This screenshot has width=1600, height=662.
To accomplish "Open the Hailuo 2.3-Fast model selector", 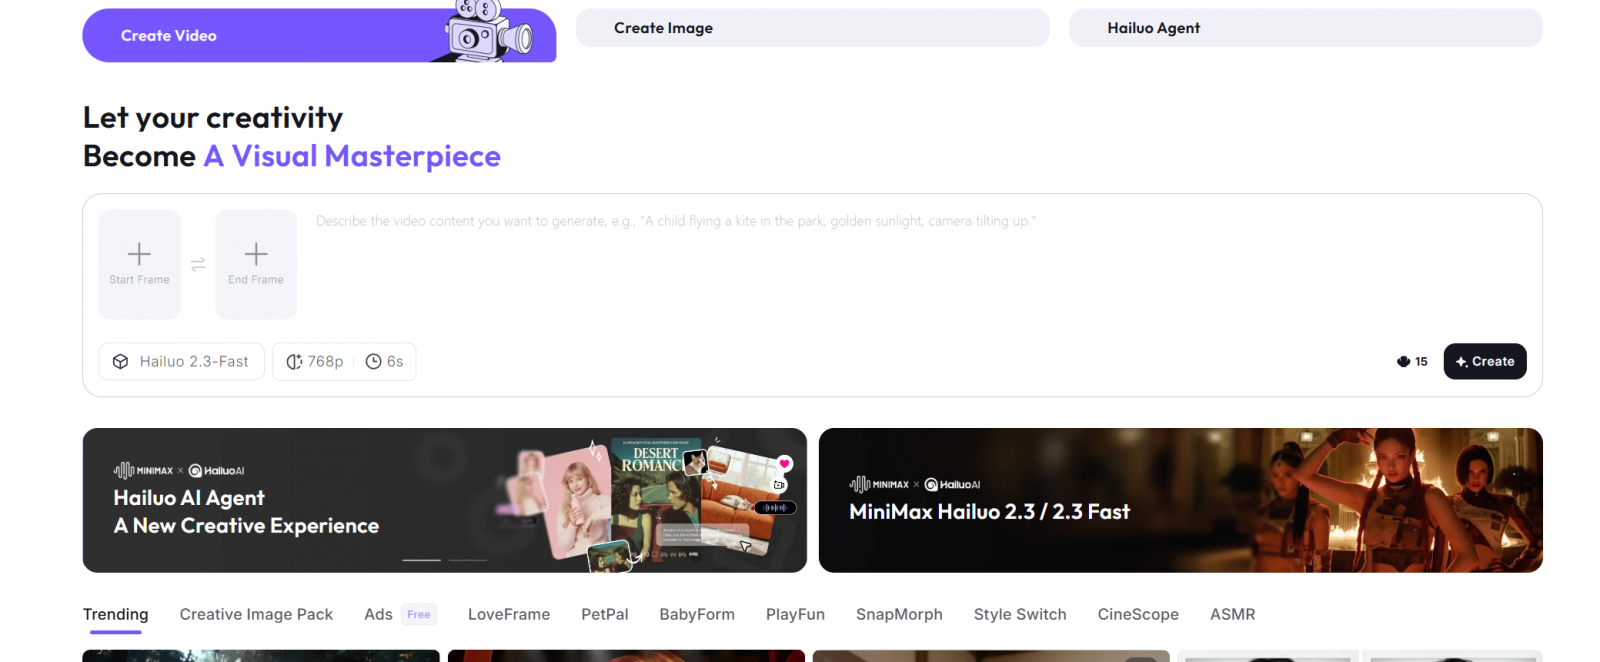I will pos(181,361).
